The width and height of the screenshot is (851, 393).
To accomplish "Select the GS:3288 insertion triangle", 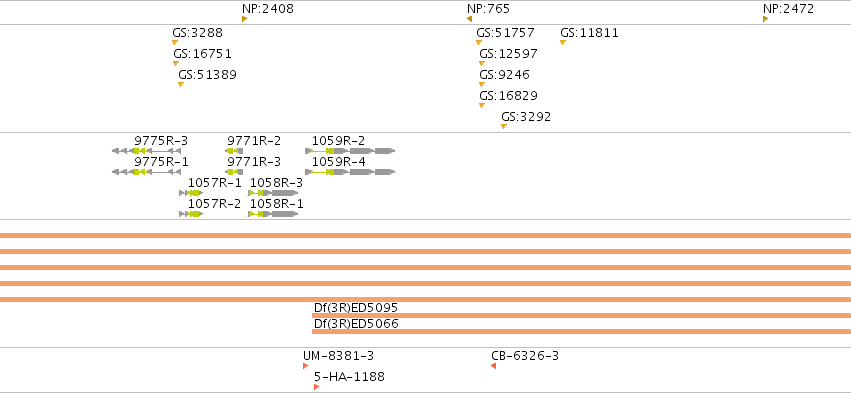I will click(x=175, y=42).
